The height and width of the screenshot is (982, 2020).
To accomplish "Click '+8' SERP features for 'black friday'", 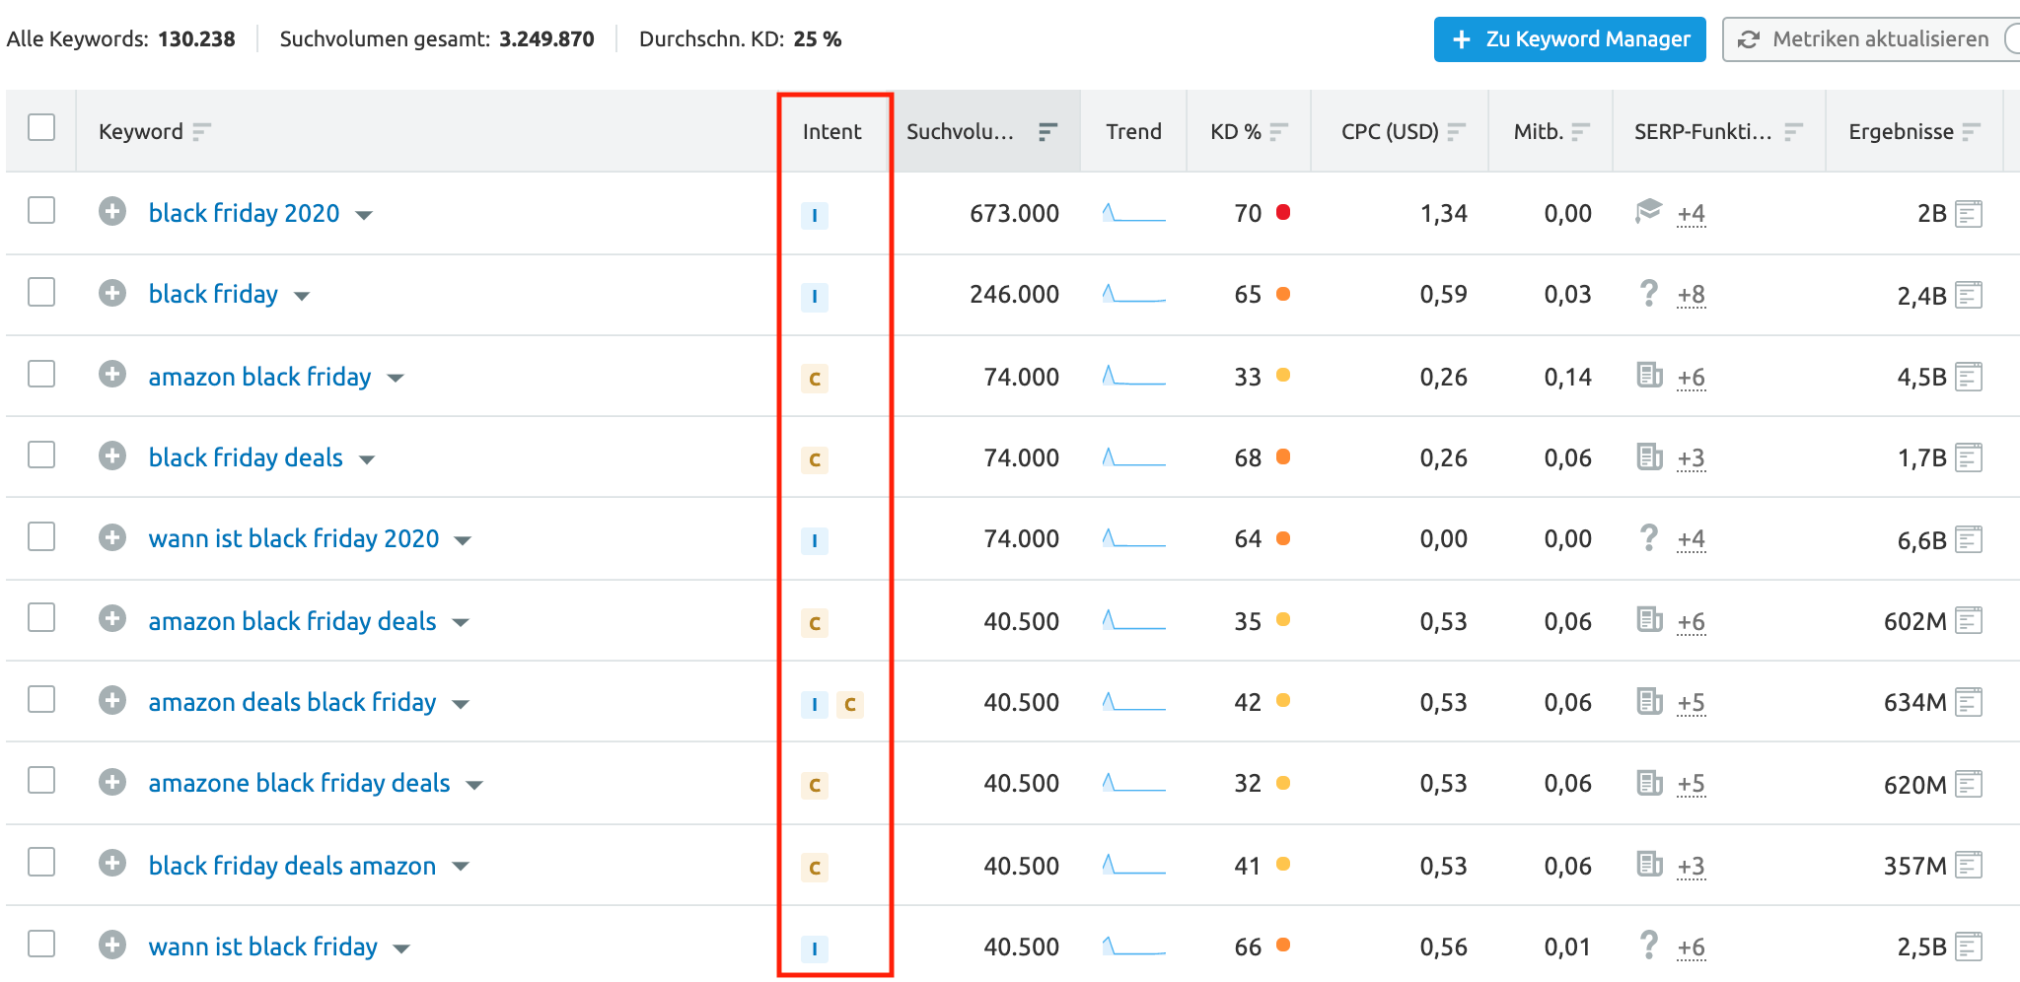I will click(x=1691, y=295).
